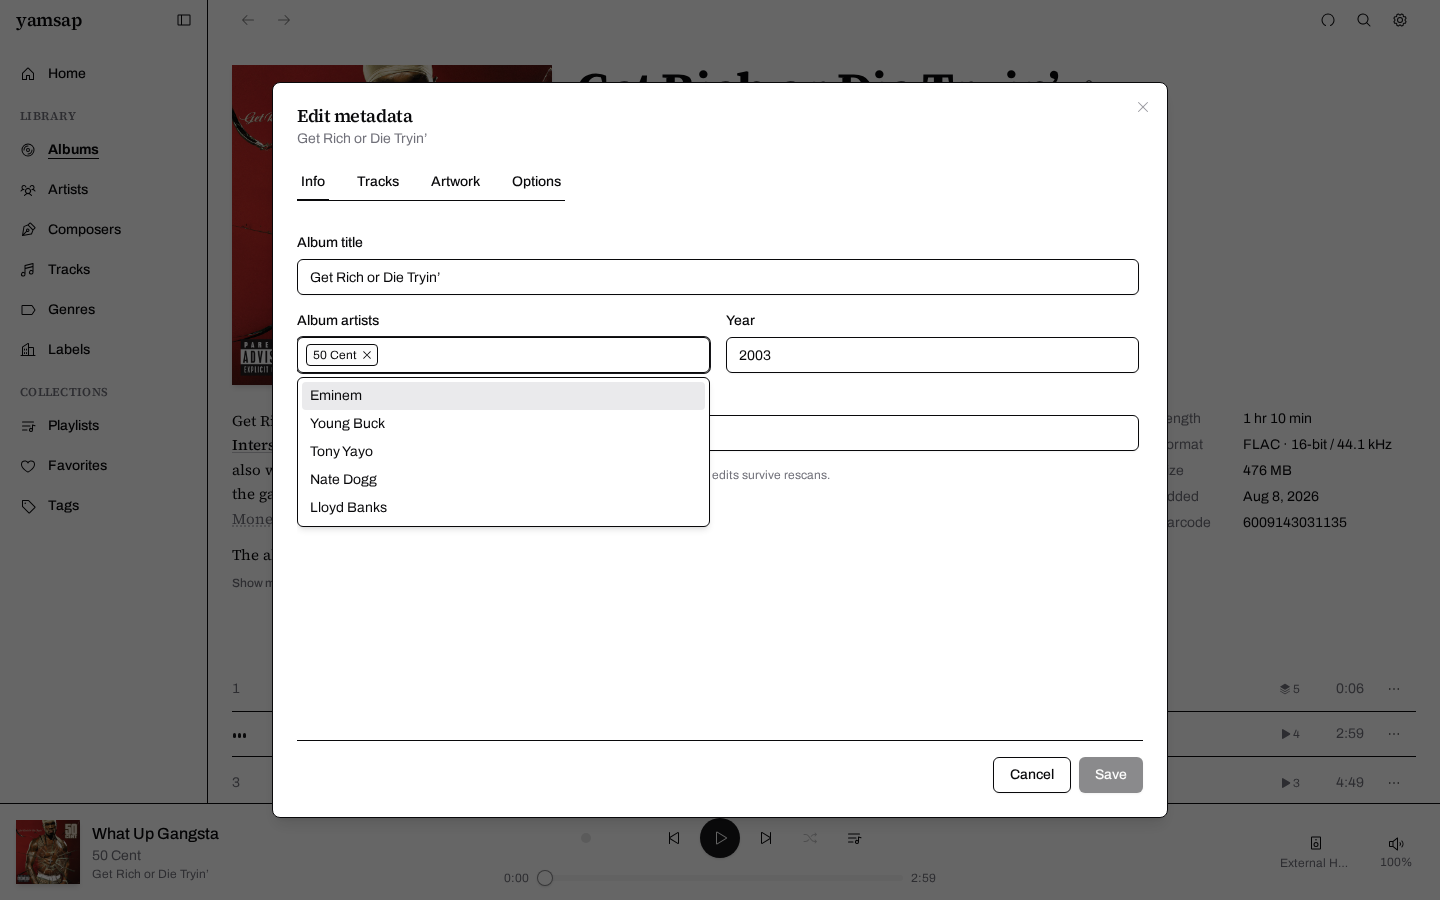
Task: Click the '100%' volume label
Action: tap(1396, 863)
